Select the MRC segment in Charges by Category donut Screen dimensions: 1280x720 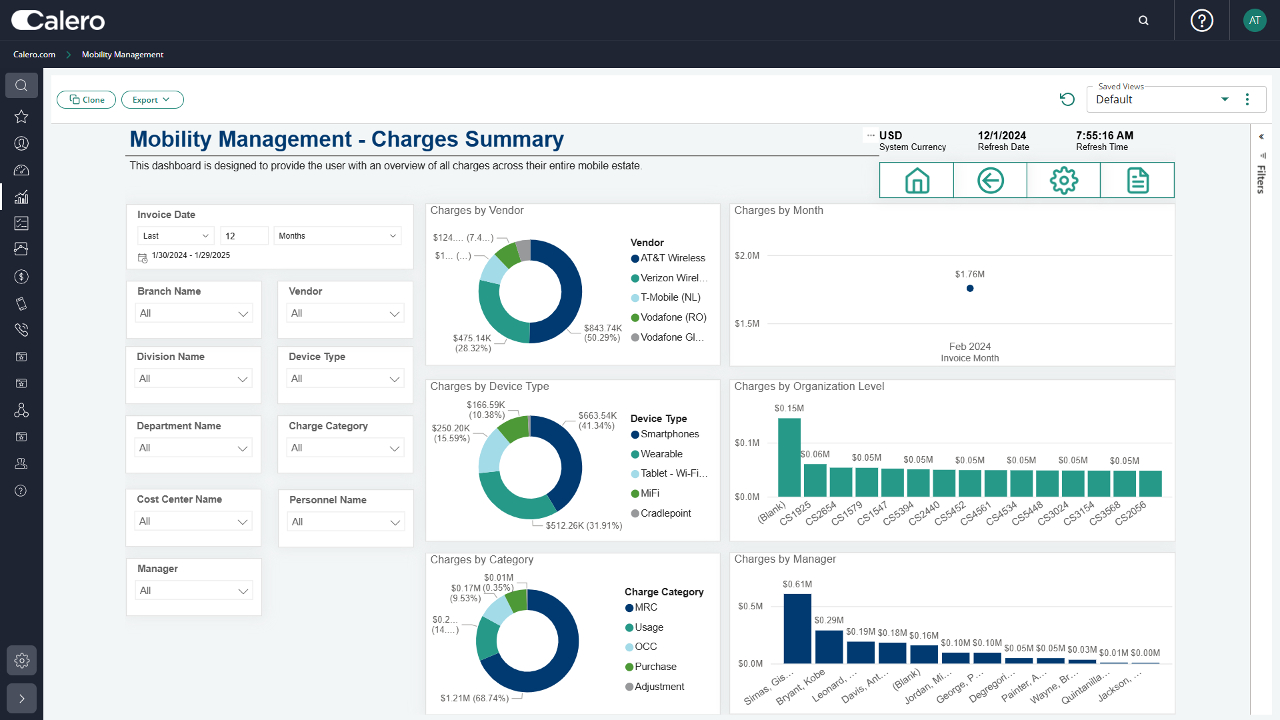(568, 640)
